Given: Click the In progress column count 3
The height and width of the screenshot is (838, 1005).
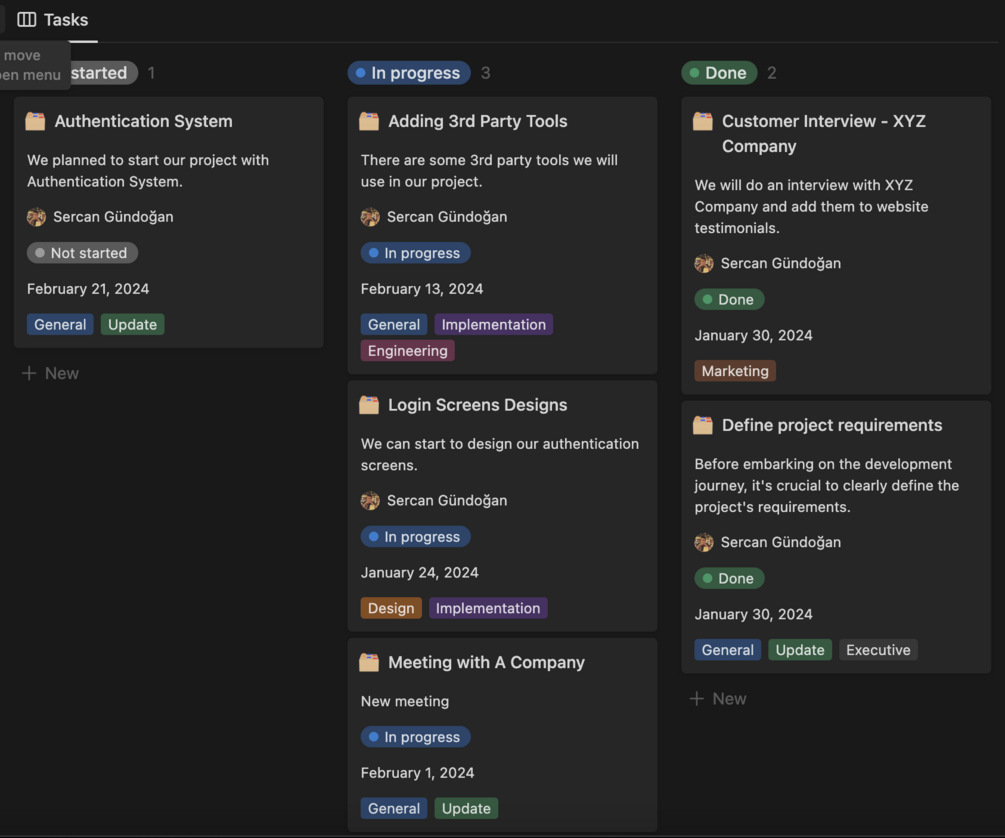Looking at the screenshot, I should [x=485, y=73].
